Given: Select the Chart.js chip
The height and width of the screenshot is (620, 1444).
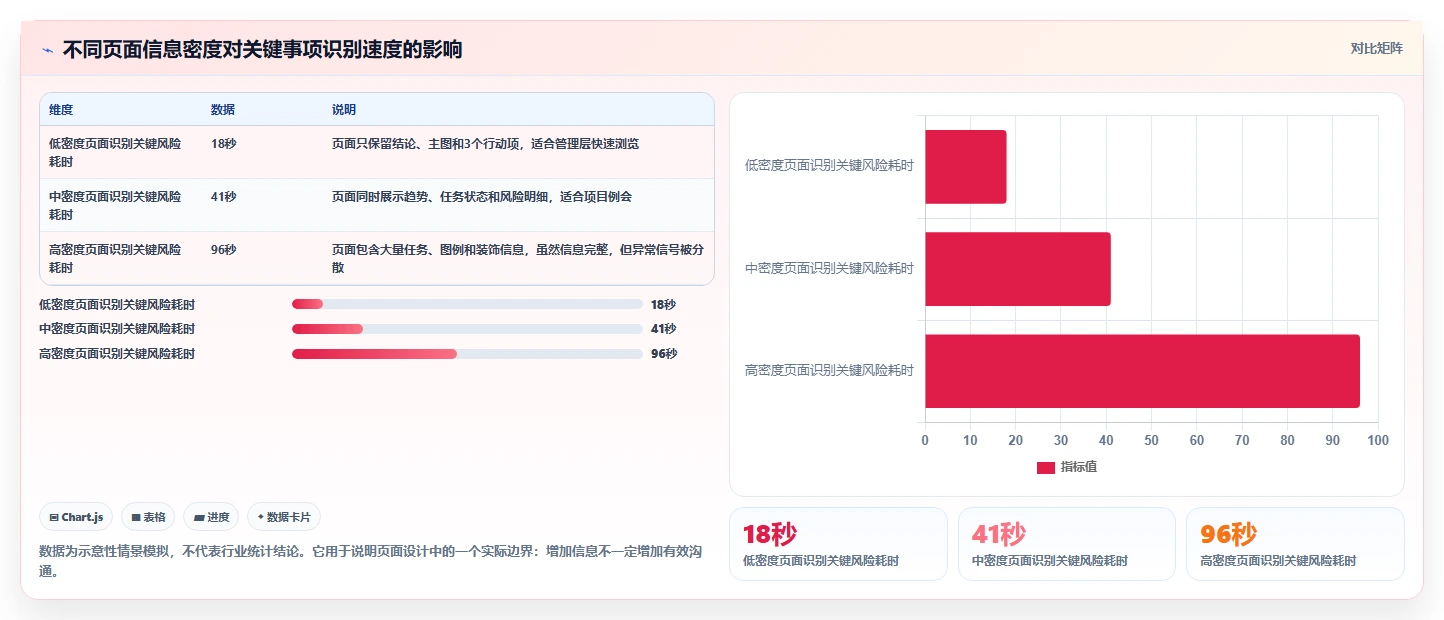Looking at the screenshot, I should pyautogui.click(x=77, y=517).
